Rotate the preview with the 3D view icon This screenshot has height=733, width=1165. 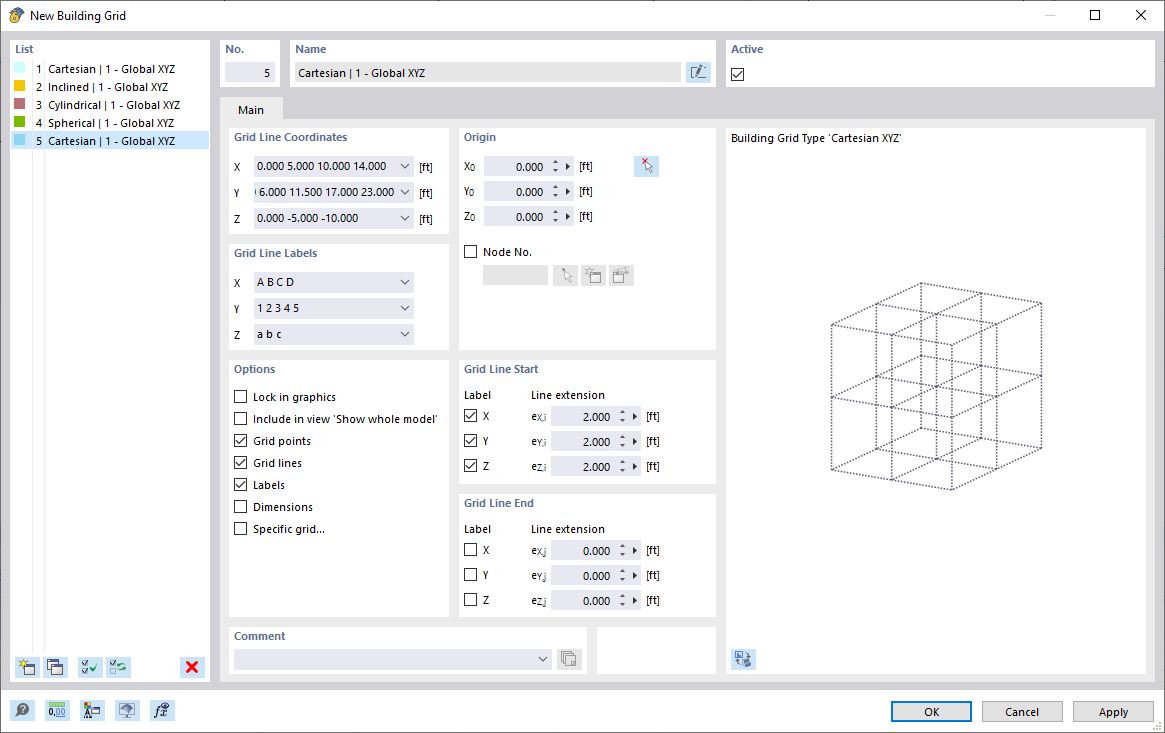point(742,659)
